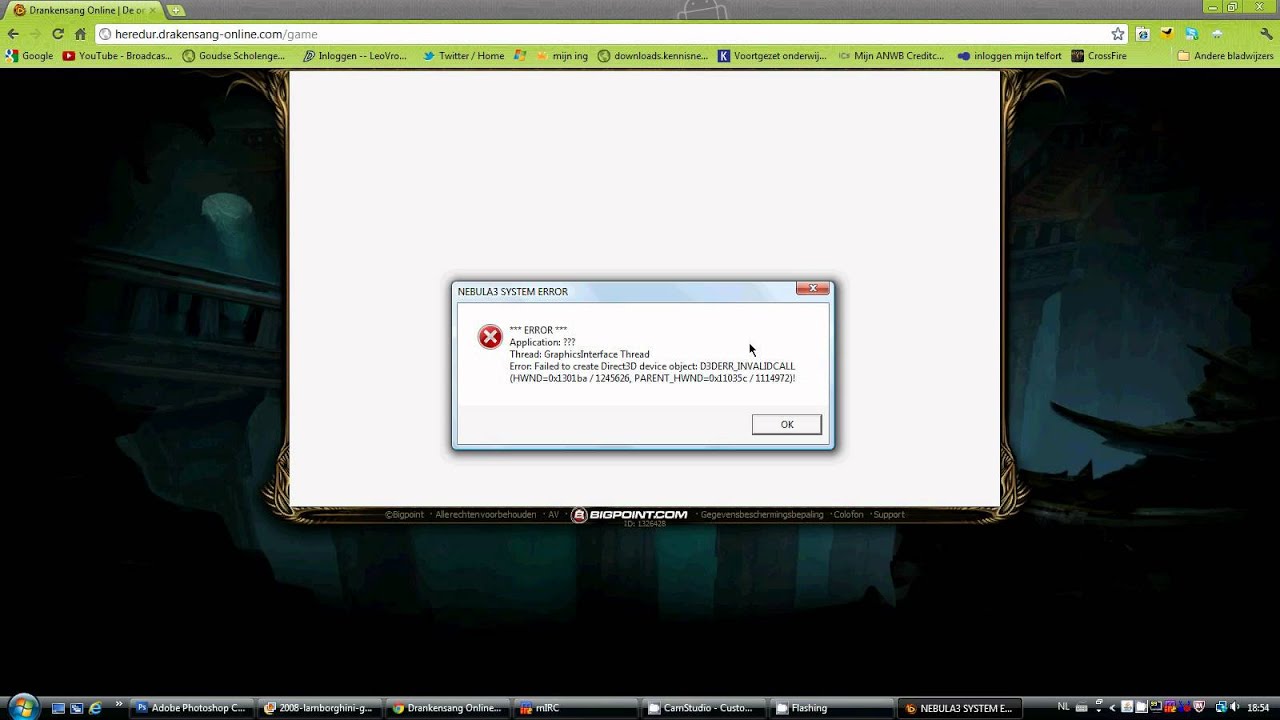Reload the Drakensang page
1280x720 pixels.
58,34
